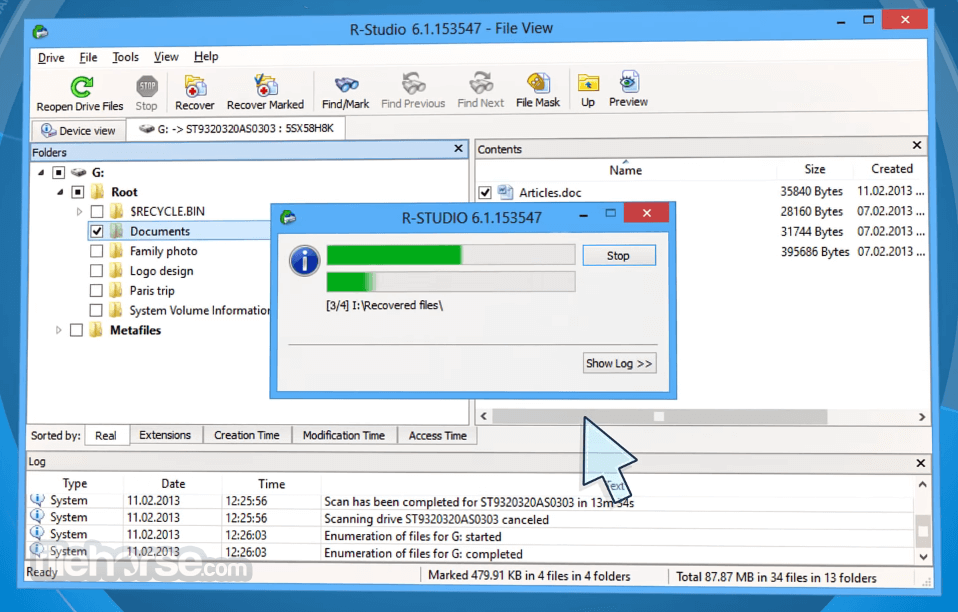Click the Recover toolbar icon
Screen dimensions: 958x612
tap(195, 86)
